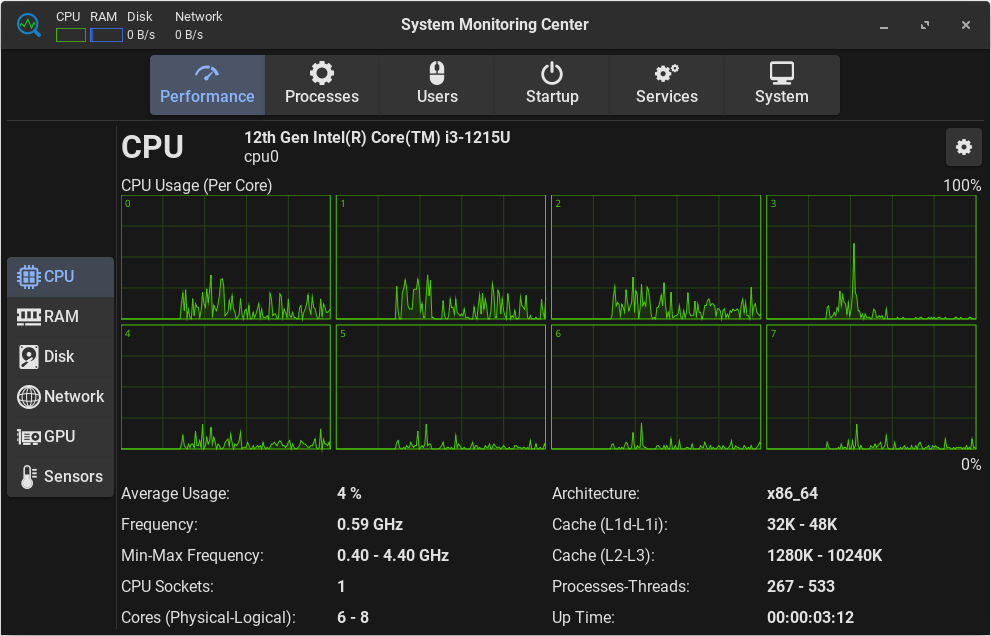
Task: Select the Performance tab
Action: click(207, 85)
